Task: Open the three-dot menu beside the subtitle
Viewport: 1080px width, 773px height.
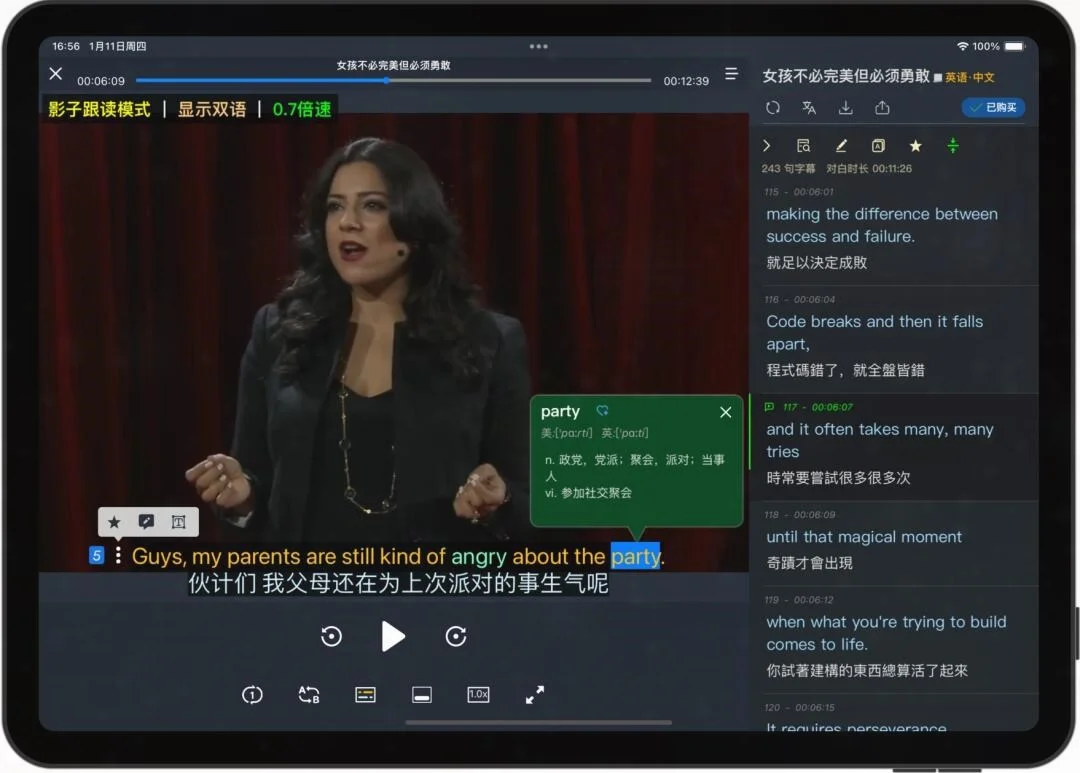Action: pyautogui.click(x=118, y=555)
